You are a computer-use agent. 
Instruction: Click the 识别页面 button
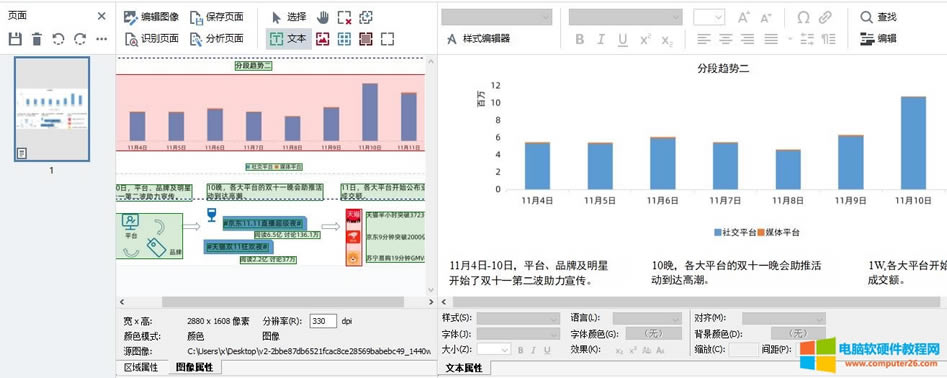coord(153,39)
